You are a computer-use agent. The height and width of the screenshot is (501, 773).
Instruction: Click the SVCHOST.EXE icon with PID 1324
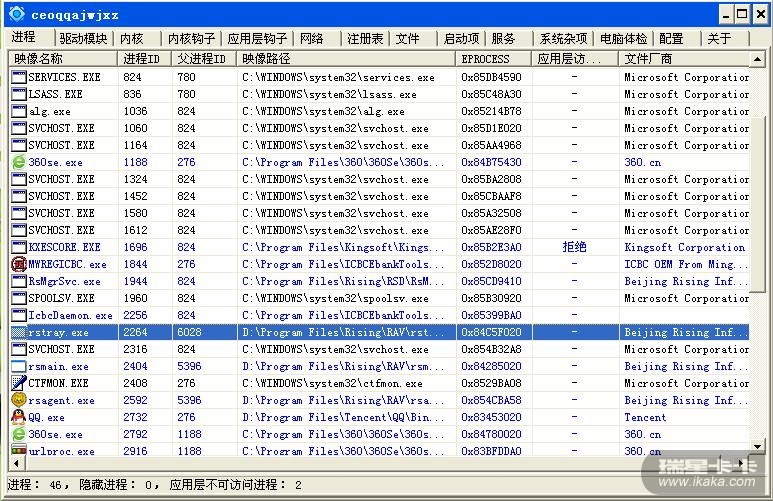coord(19,179)
